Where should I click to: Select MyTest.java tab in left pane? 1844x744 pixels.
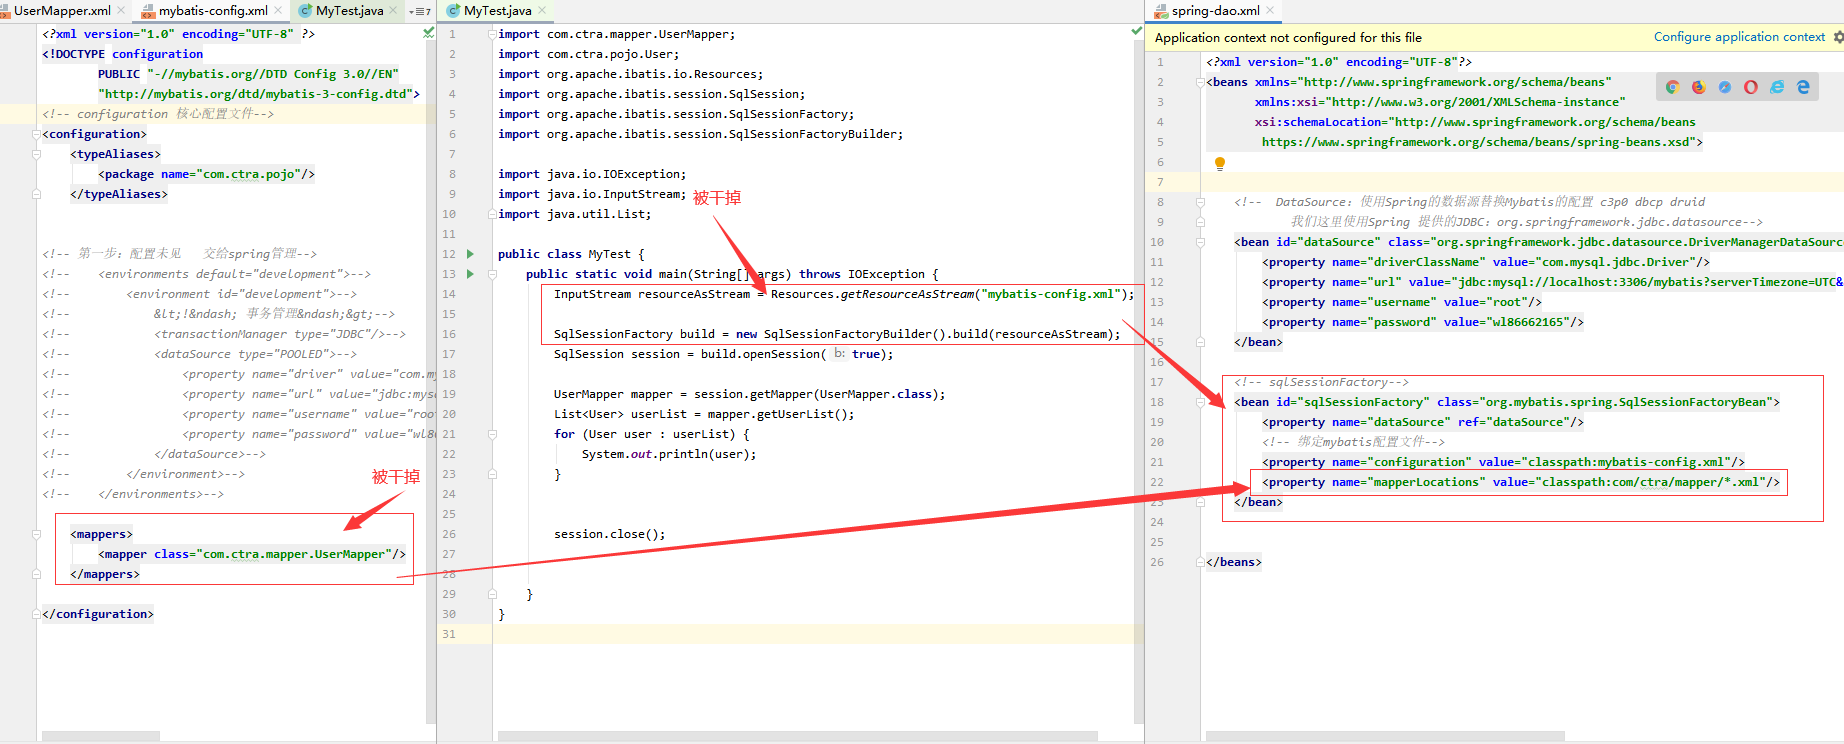(x=349, y=11)
